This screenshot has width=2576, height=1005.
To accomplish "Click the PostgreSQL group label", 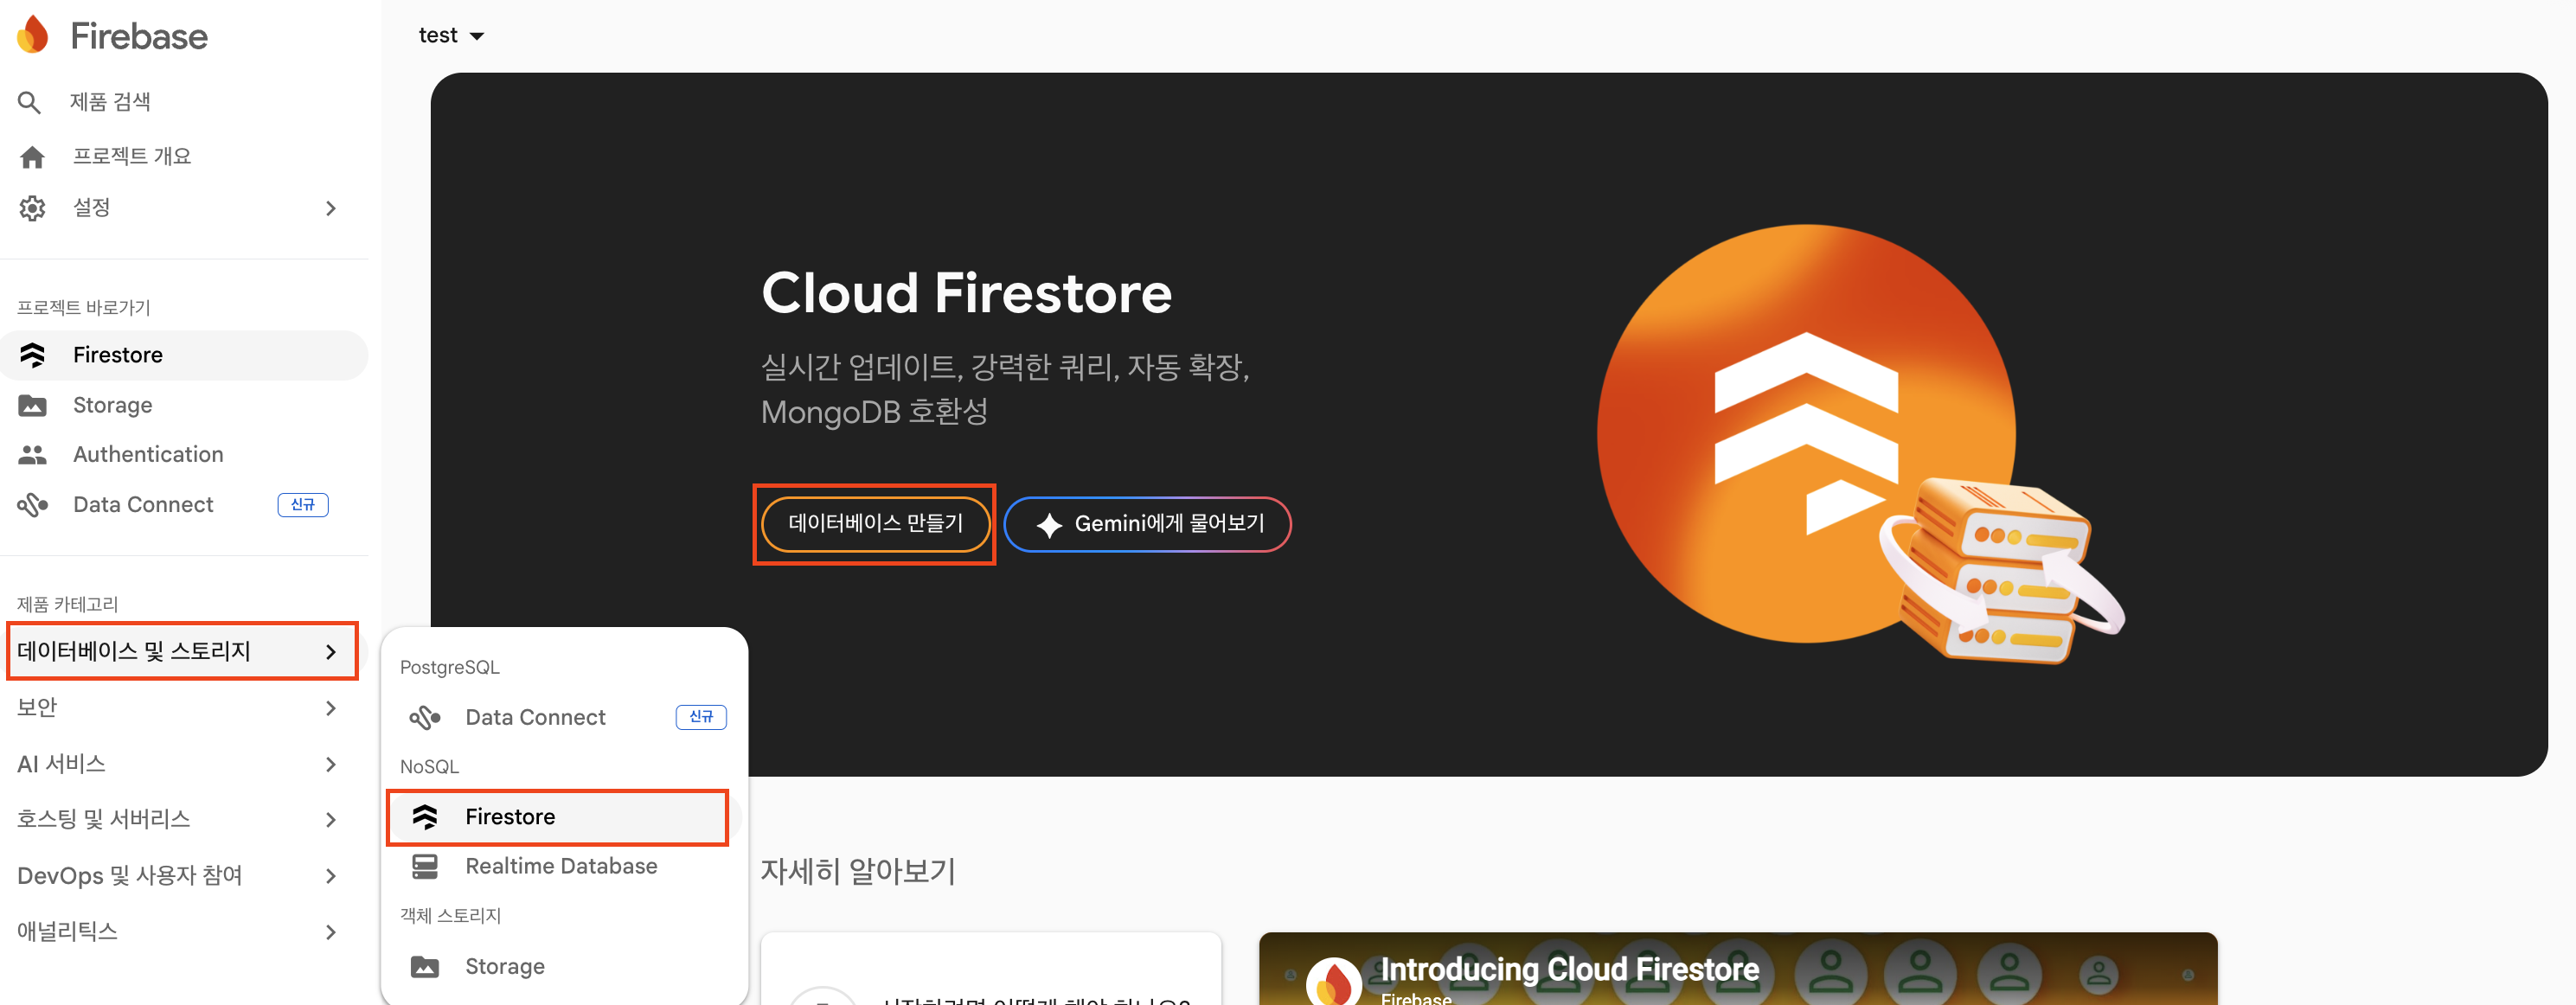I will pyautogui.click(x=449, y=668).
